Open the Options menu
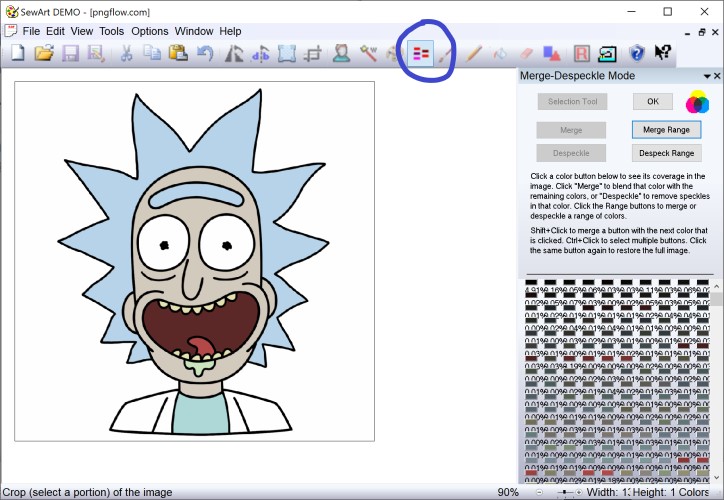724x500 pixels. point(150,31)
